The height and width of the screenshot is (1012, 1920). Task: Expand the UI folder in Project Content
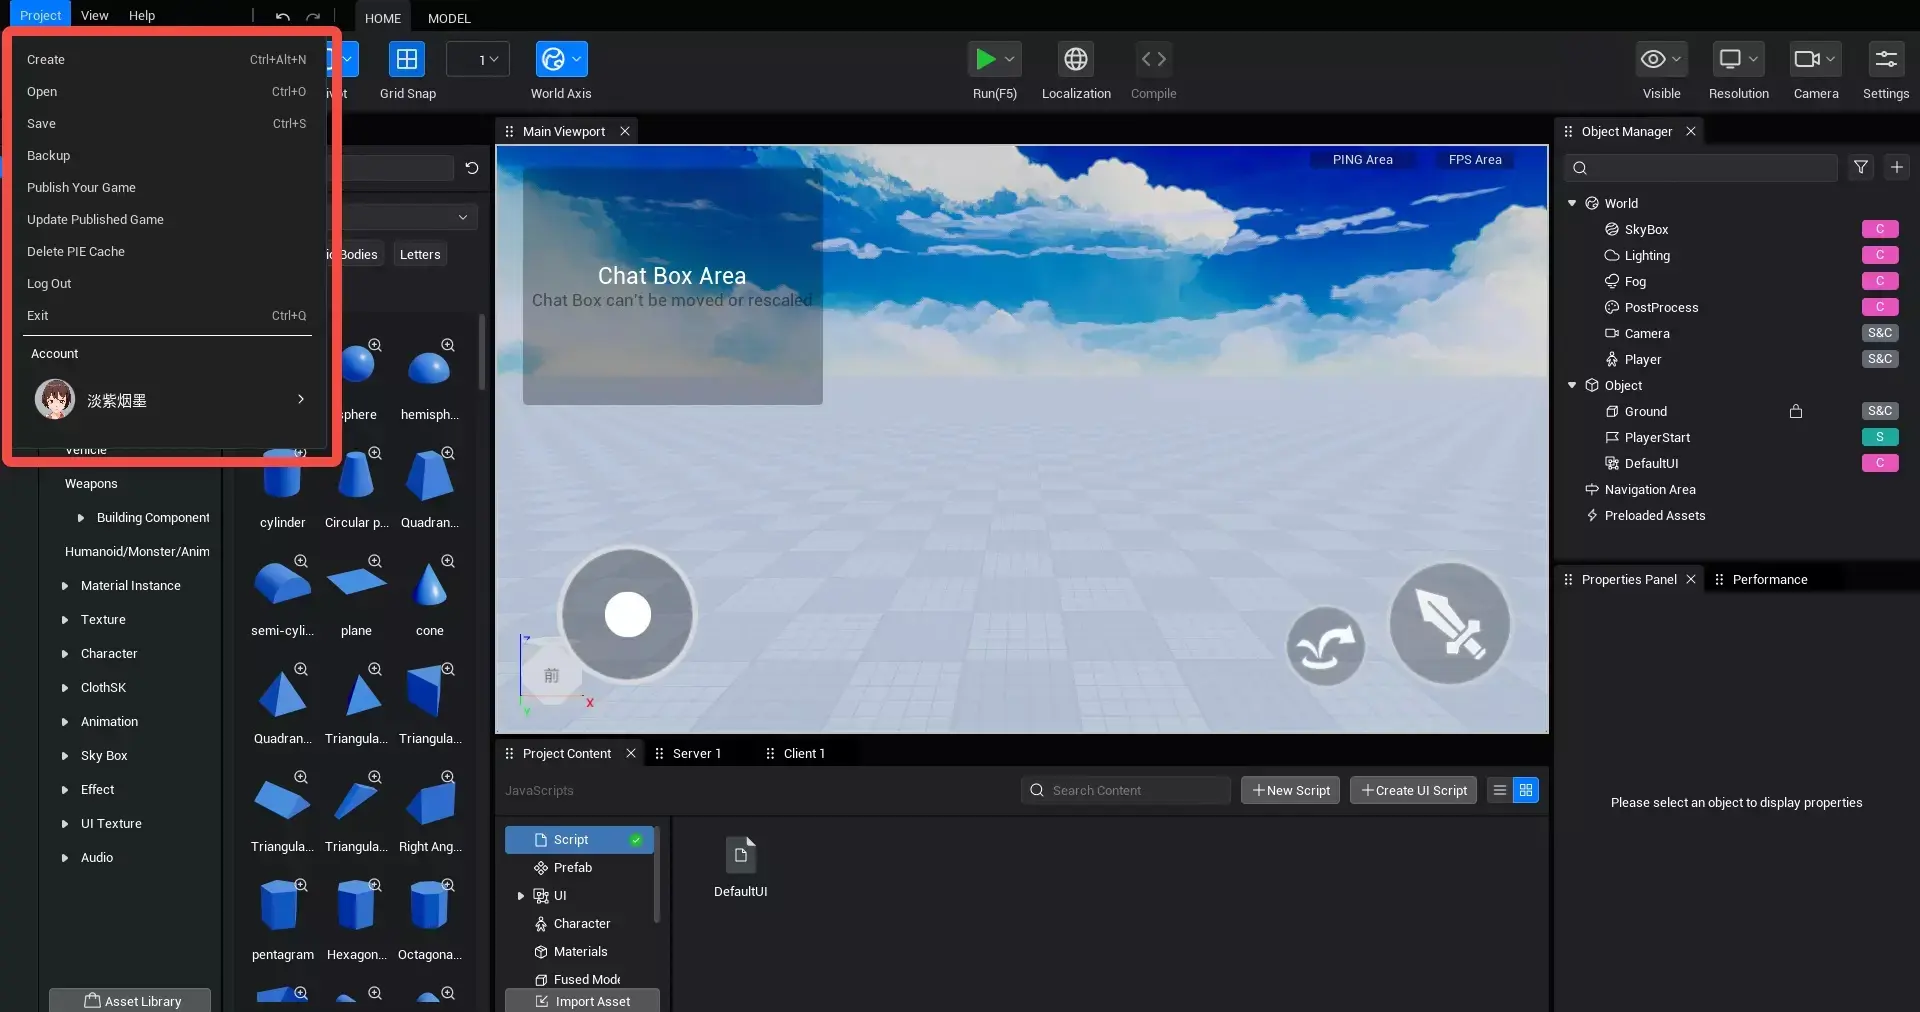point(521,896)
